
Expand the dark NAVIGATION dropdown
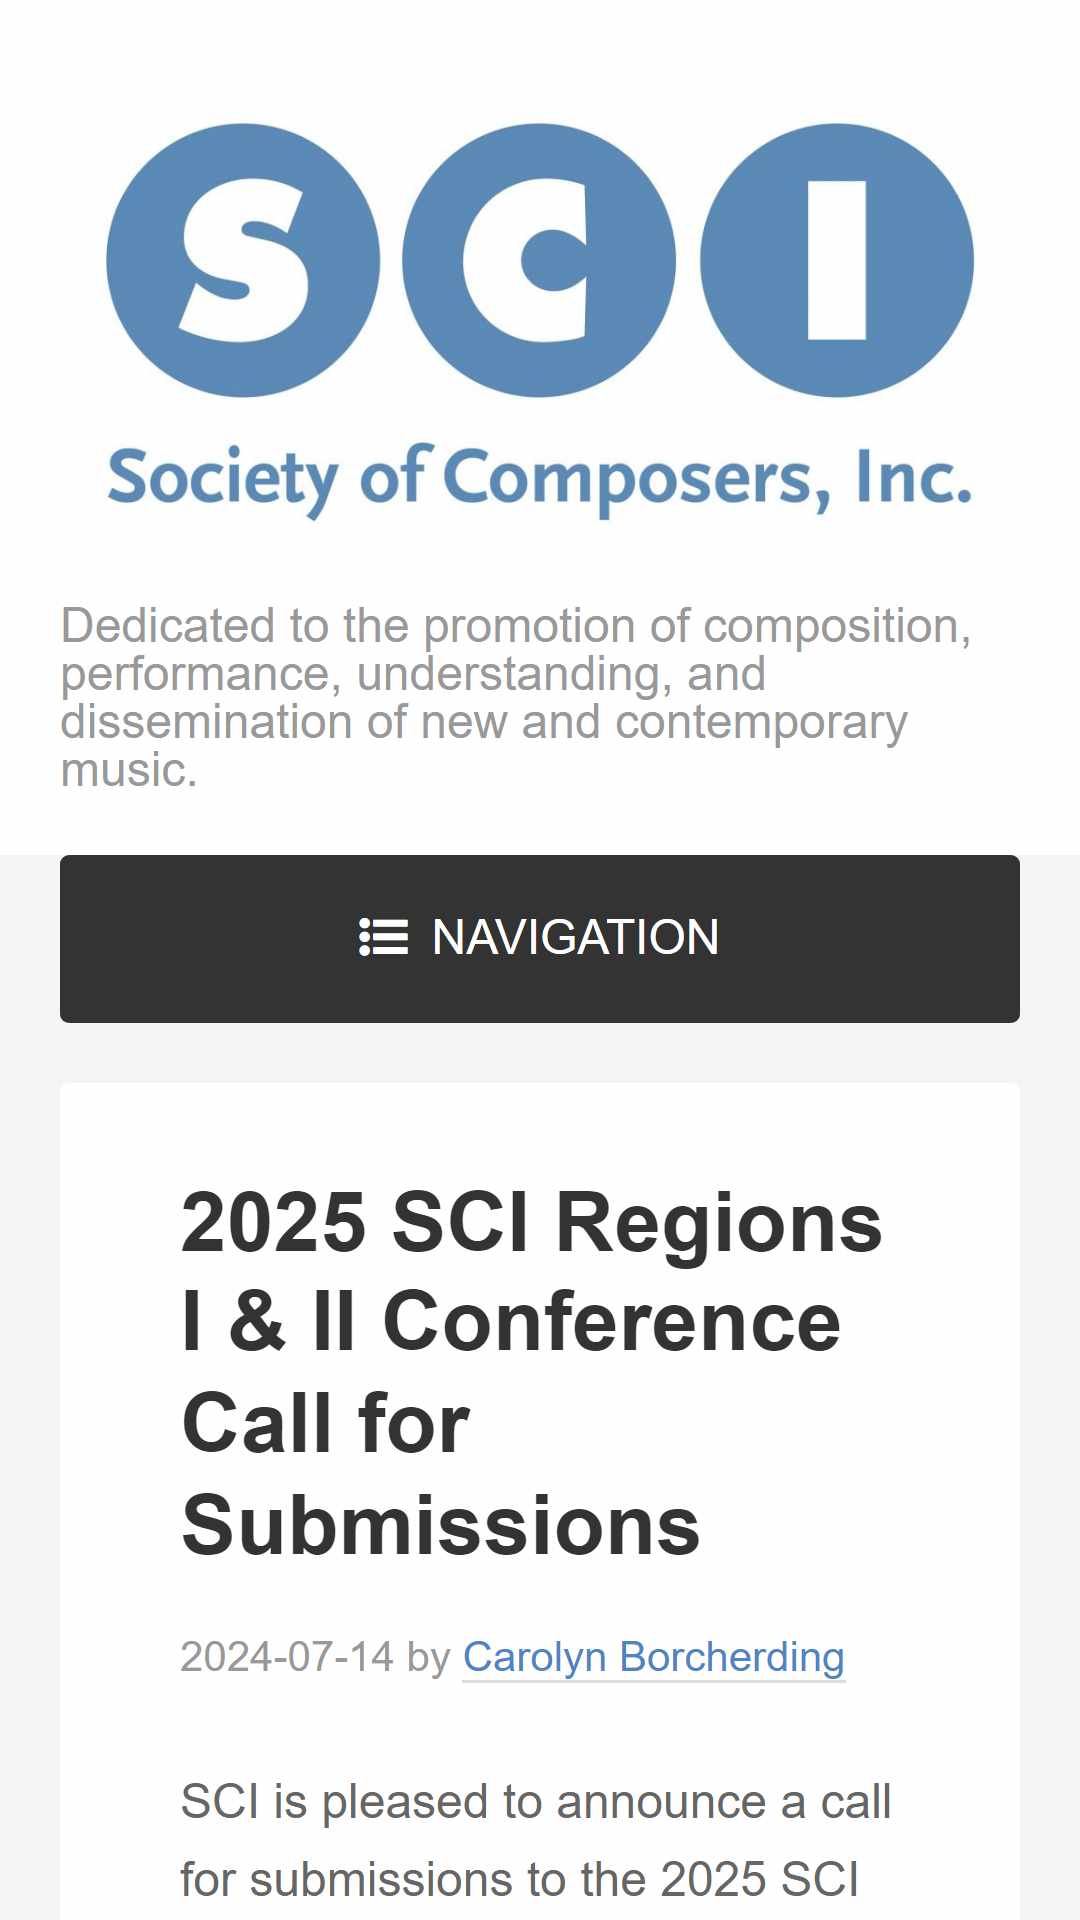pos(540,939)
